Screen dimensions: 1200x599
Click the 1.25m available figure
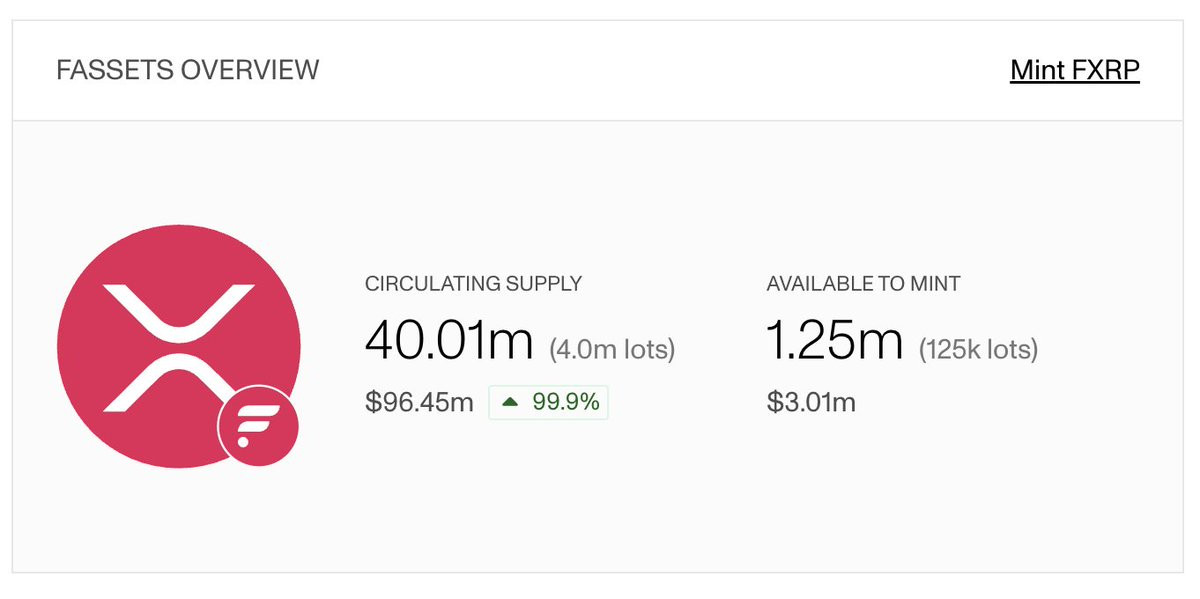[x=835, y=342]
